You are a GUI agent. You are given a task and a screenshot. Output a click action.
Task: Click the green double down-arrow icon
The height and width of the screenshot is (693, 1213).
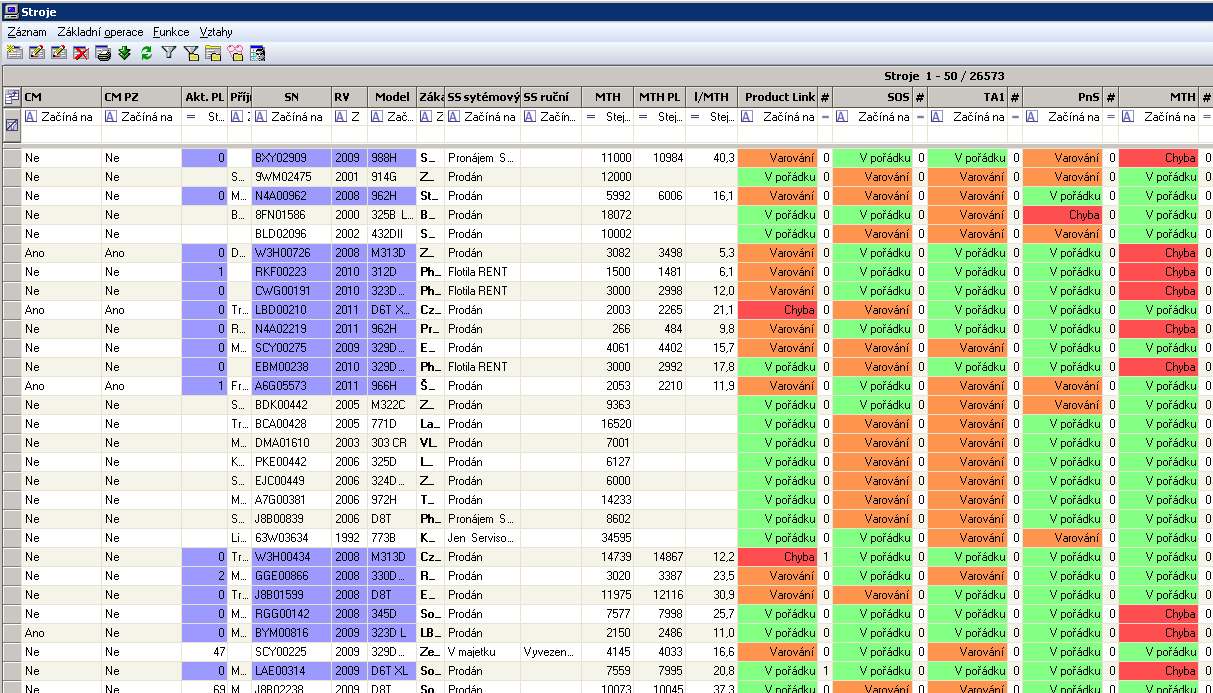tap(124, 53)
